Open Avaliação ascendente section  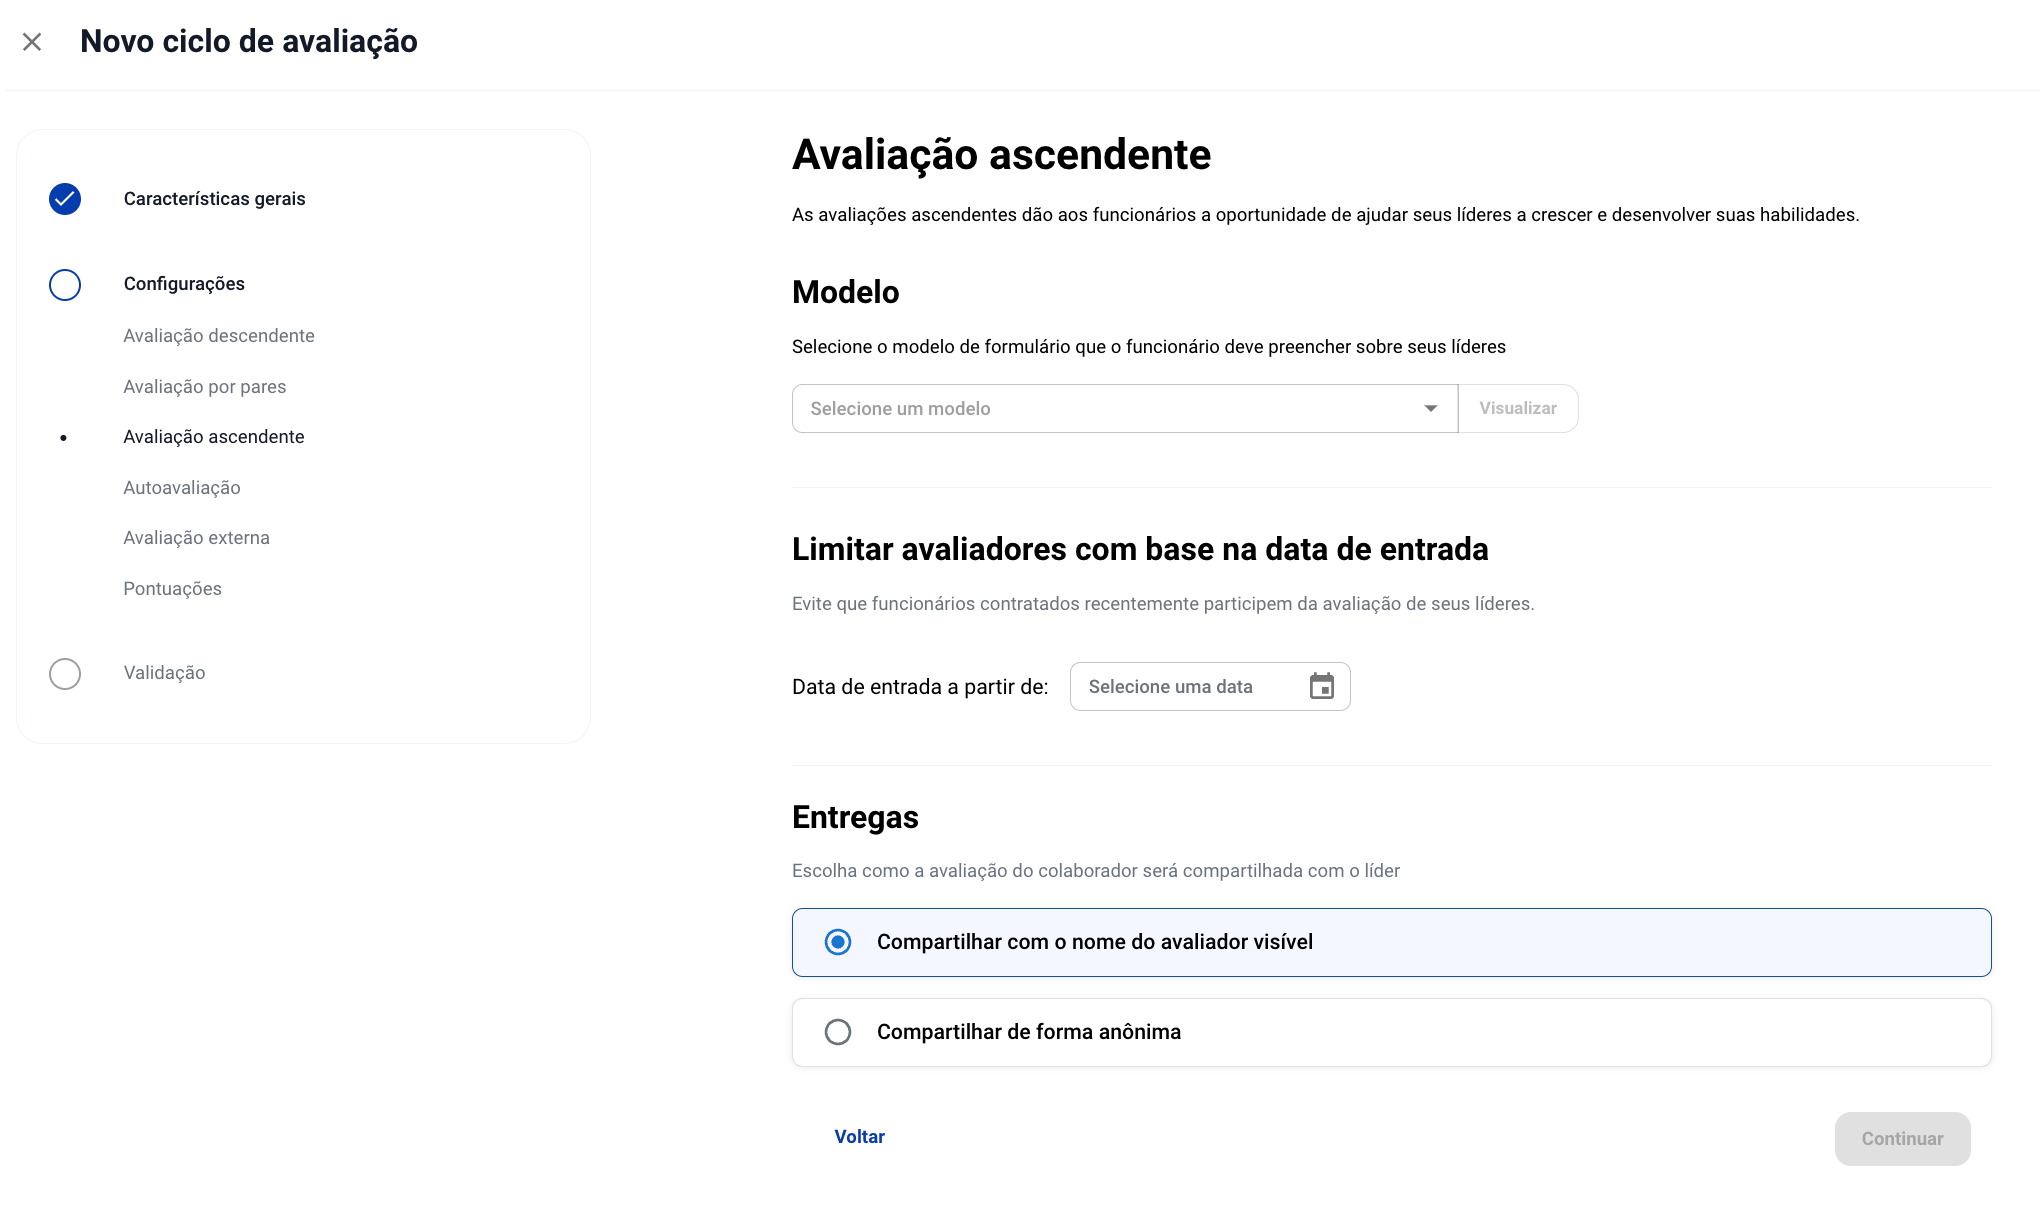click(x=214, y=437)
